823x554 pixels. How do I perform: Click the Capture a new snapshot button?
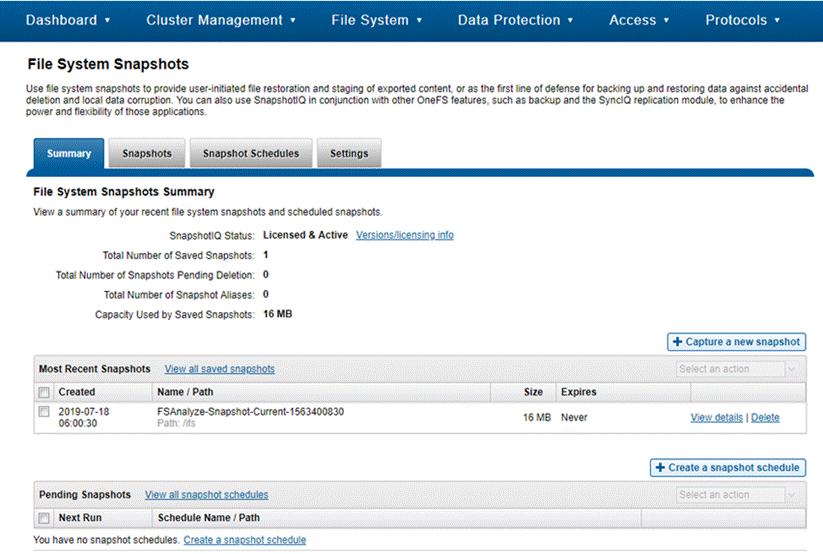point(736,342)
